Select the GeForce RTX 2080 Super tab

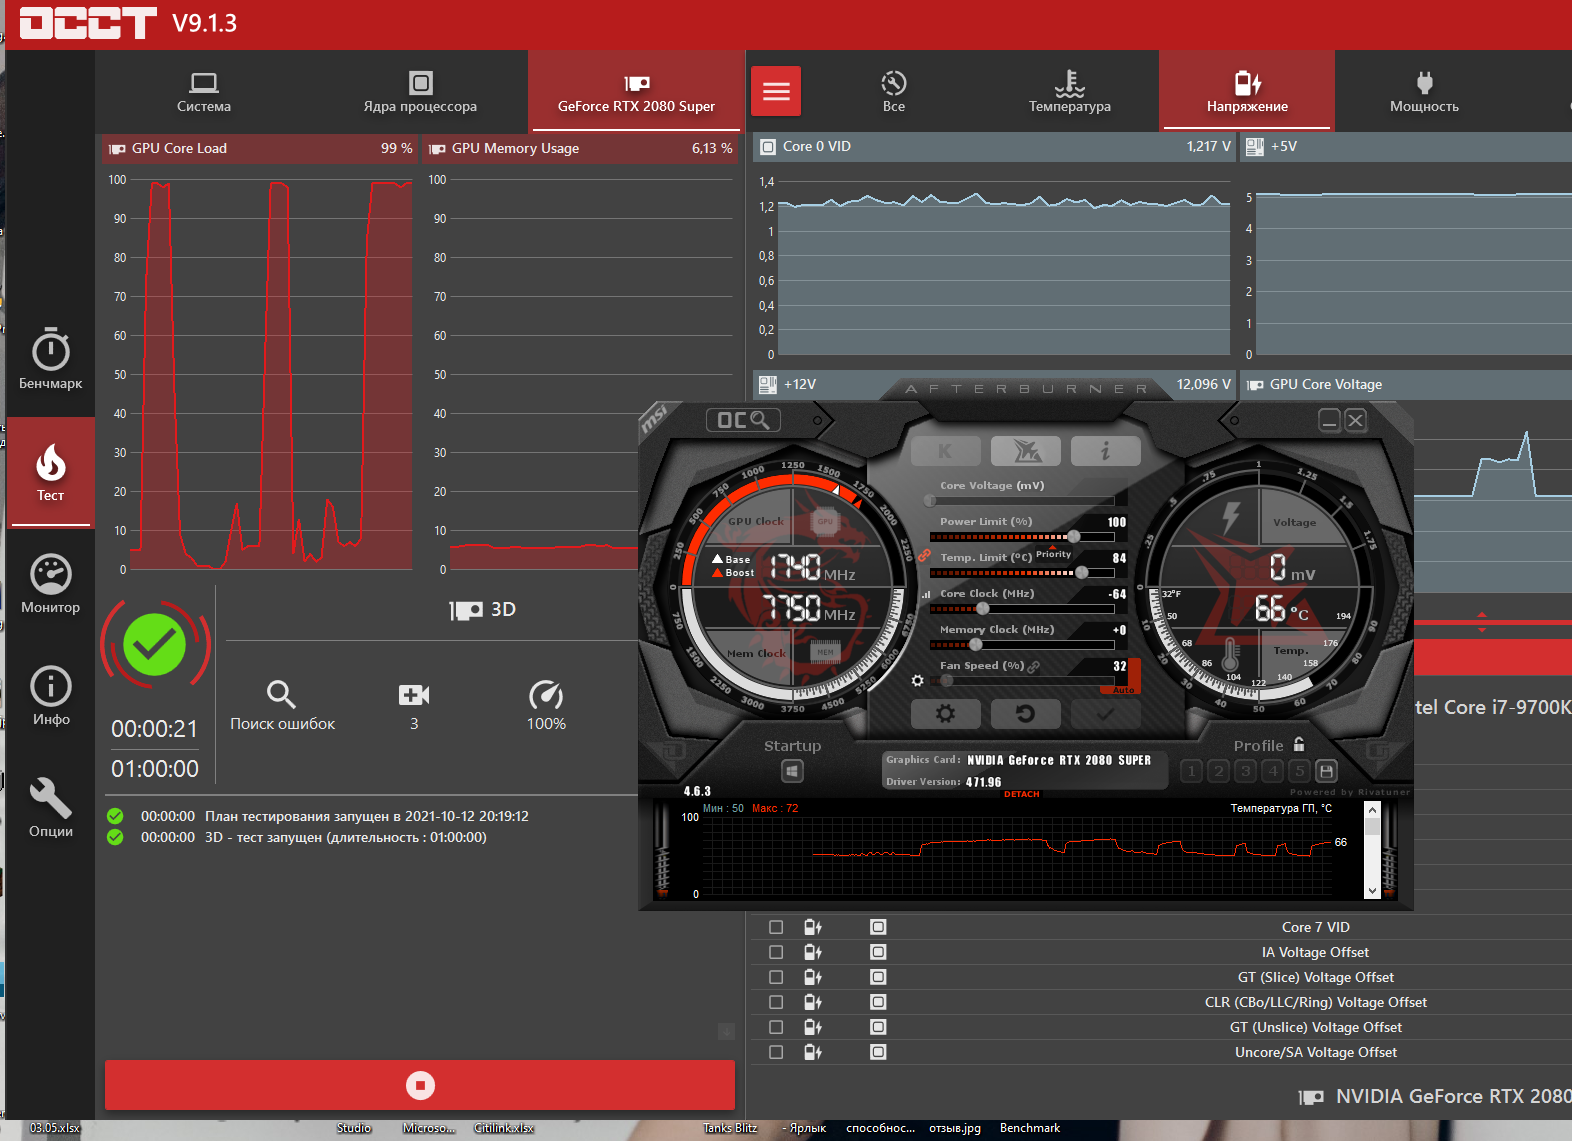(636, 93)
